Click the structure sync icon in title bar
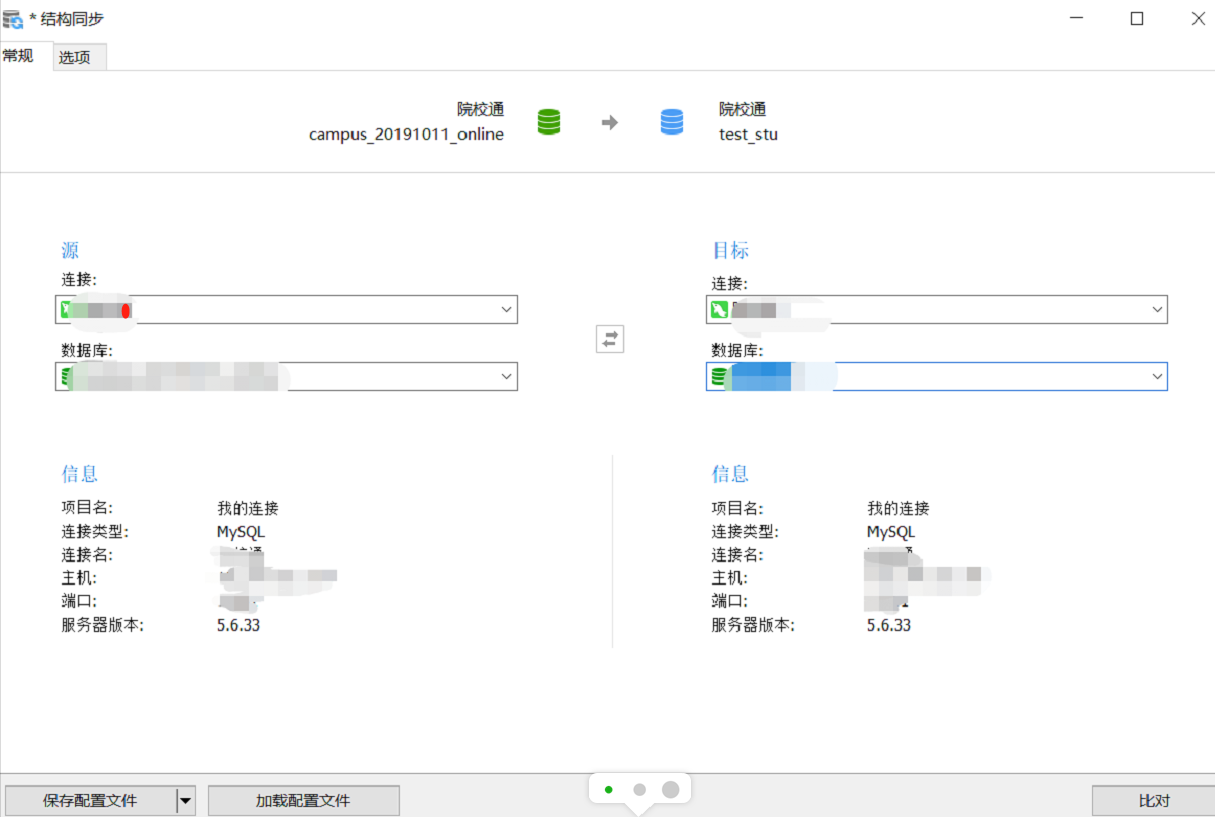Image resolution: width=1215 pixels, height=817 pixels. (13, 18)
